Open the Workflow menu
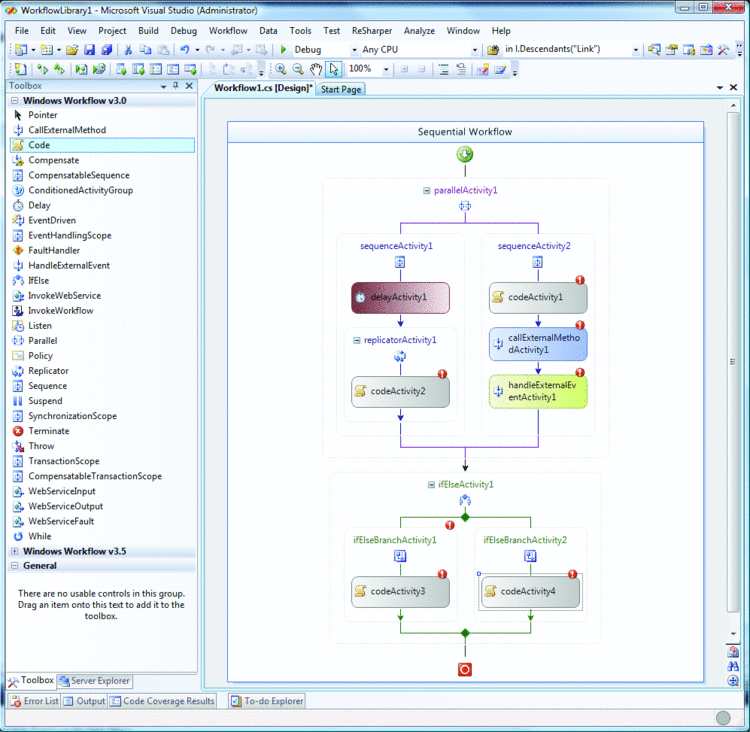Image resolution: width=750 pixels, height=732 pixels. coord(228,31)
